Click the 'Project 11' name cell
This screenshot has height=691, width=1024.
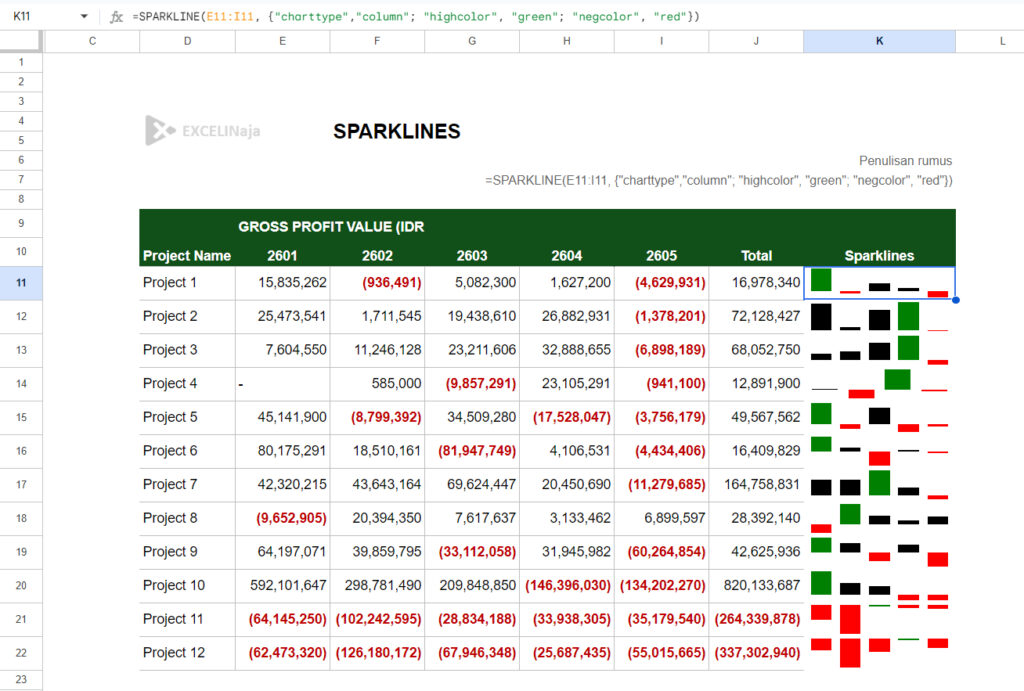pos(187,619)
